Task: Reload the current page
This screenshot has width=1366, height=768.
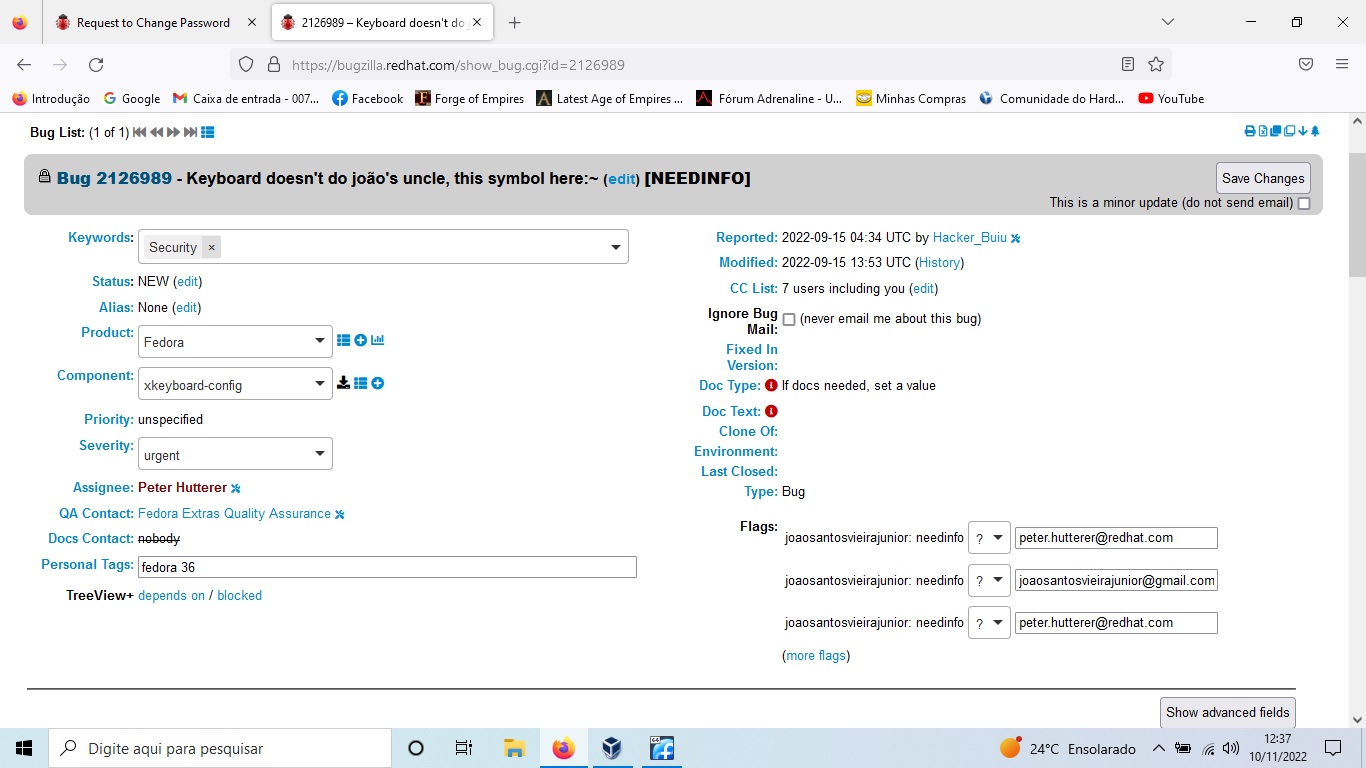Action: tap(96, 64)
